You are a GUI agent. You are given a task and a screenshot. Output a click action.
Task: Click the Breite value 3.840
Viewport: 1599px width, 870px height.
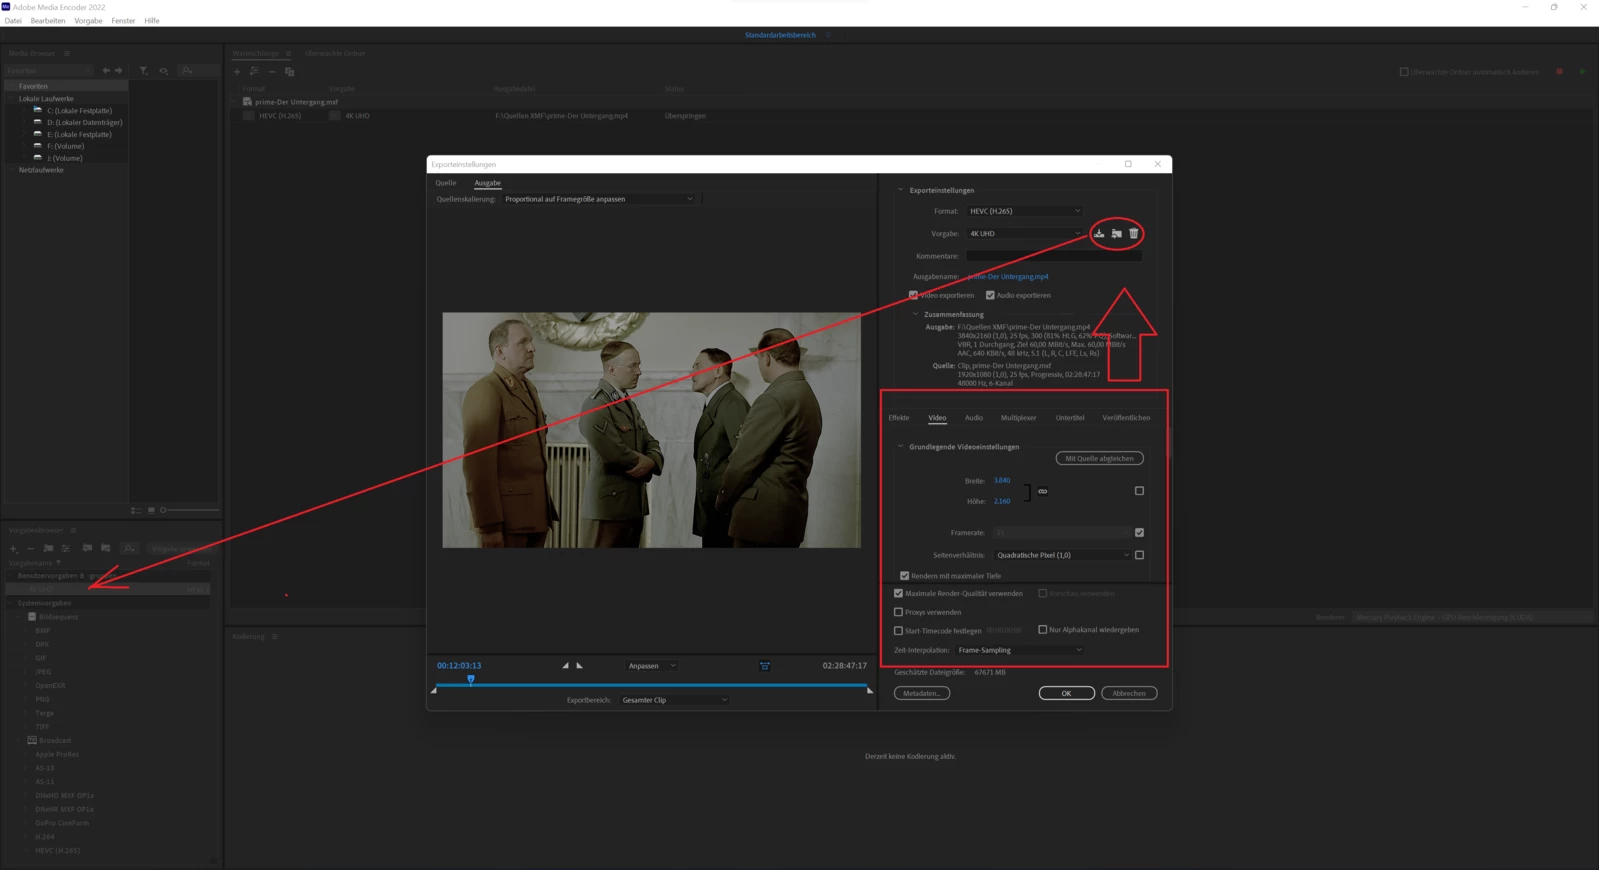[1002, 481]
